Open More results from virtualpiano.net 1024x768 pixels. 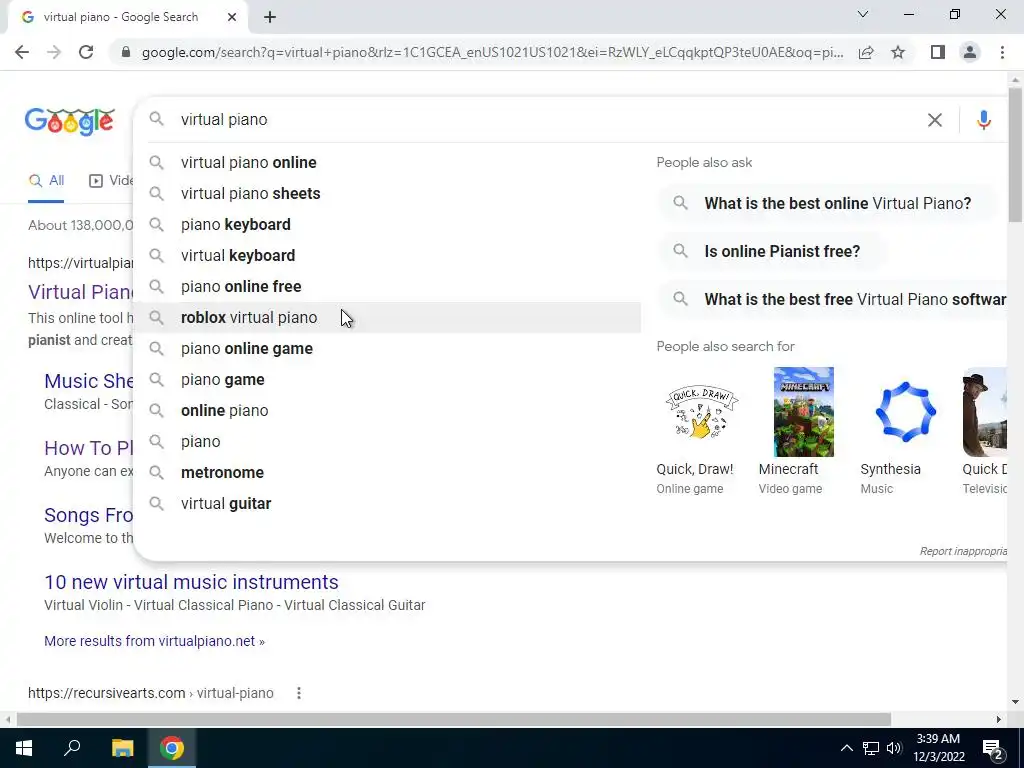[x=154, y=641]
